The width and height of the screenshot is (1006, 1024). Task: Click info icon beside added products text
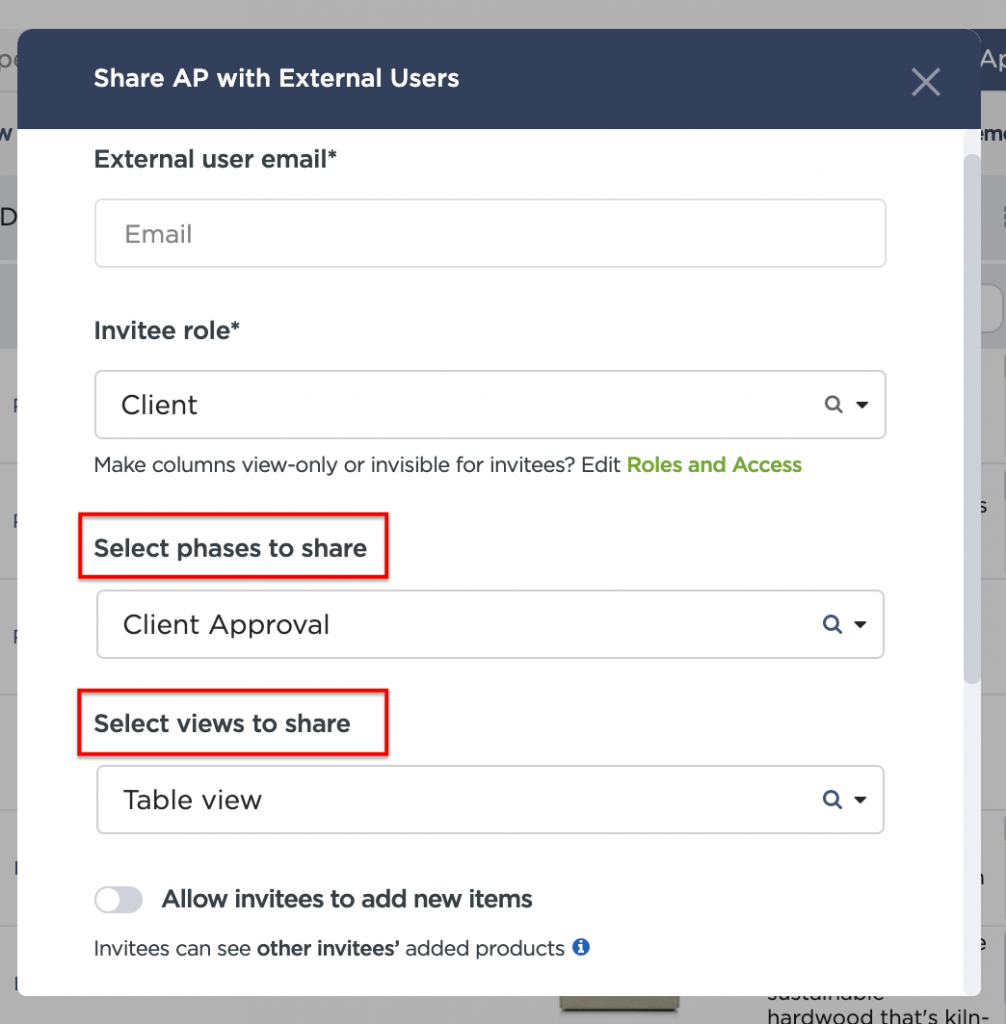[x=581, y=947]
